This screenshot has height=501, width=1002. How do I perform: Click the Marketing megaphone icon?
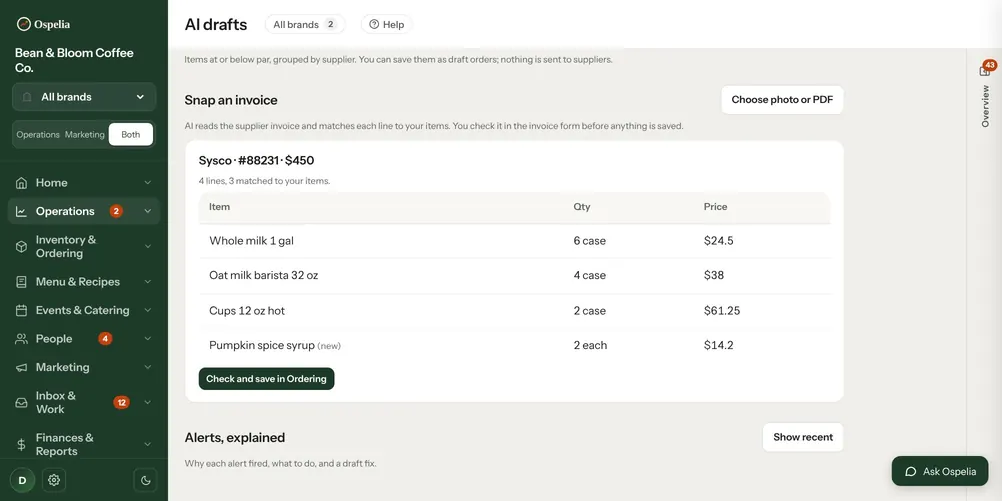[21, 367]
